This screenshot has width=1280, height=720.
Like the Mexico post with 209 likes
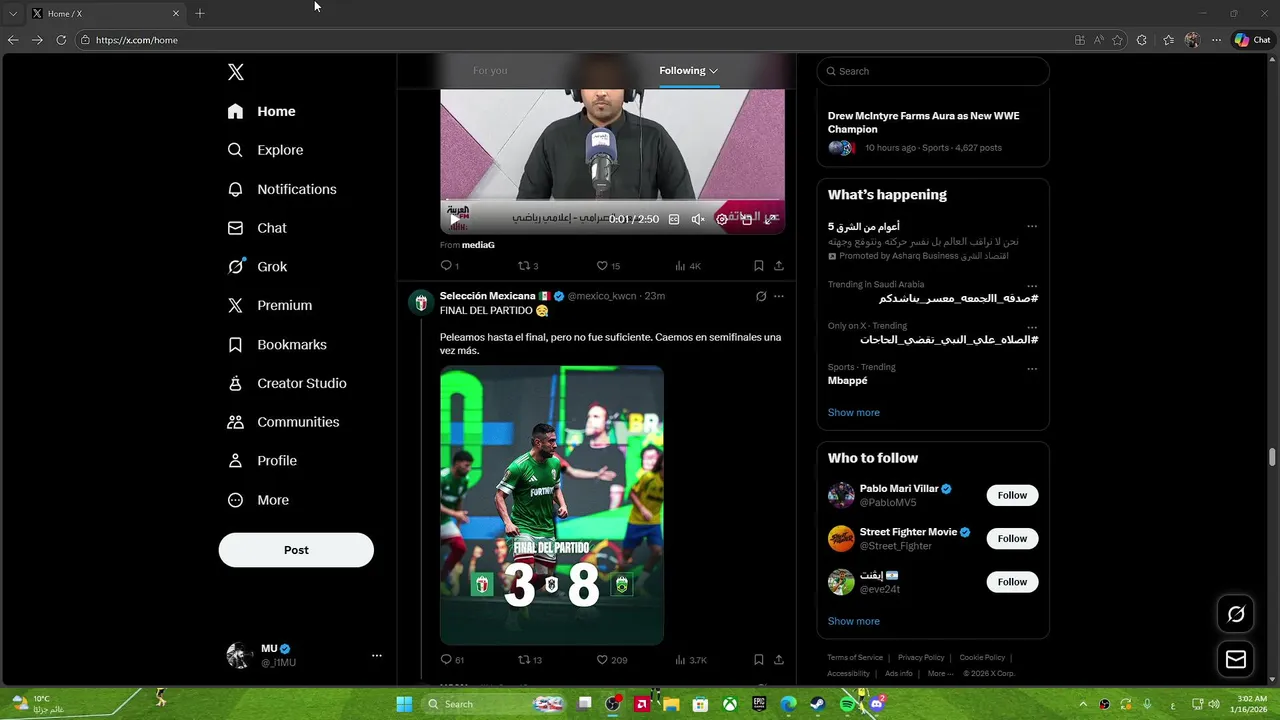pyautogui.click(x=612, y=660)
